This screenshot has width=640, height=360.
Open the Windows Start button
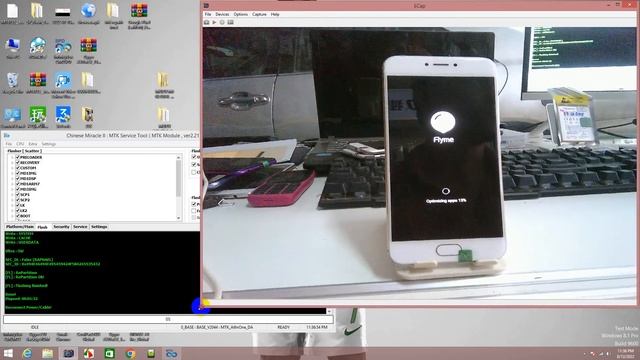(8, 353)
